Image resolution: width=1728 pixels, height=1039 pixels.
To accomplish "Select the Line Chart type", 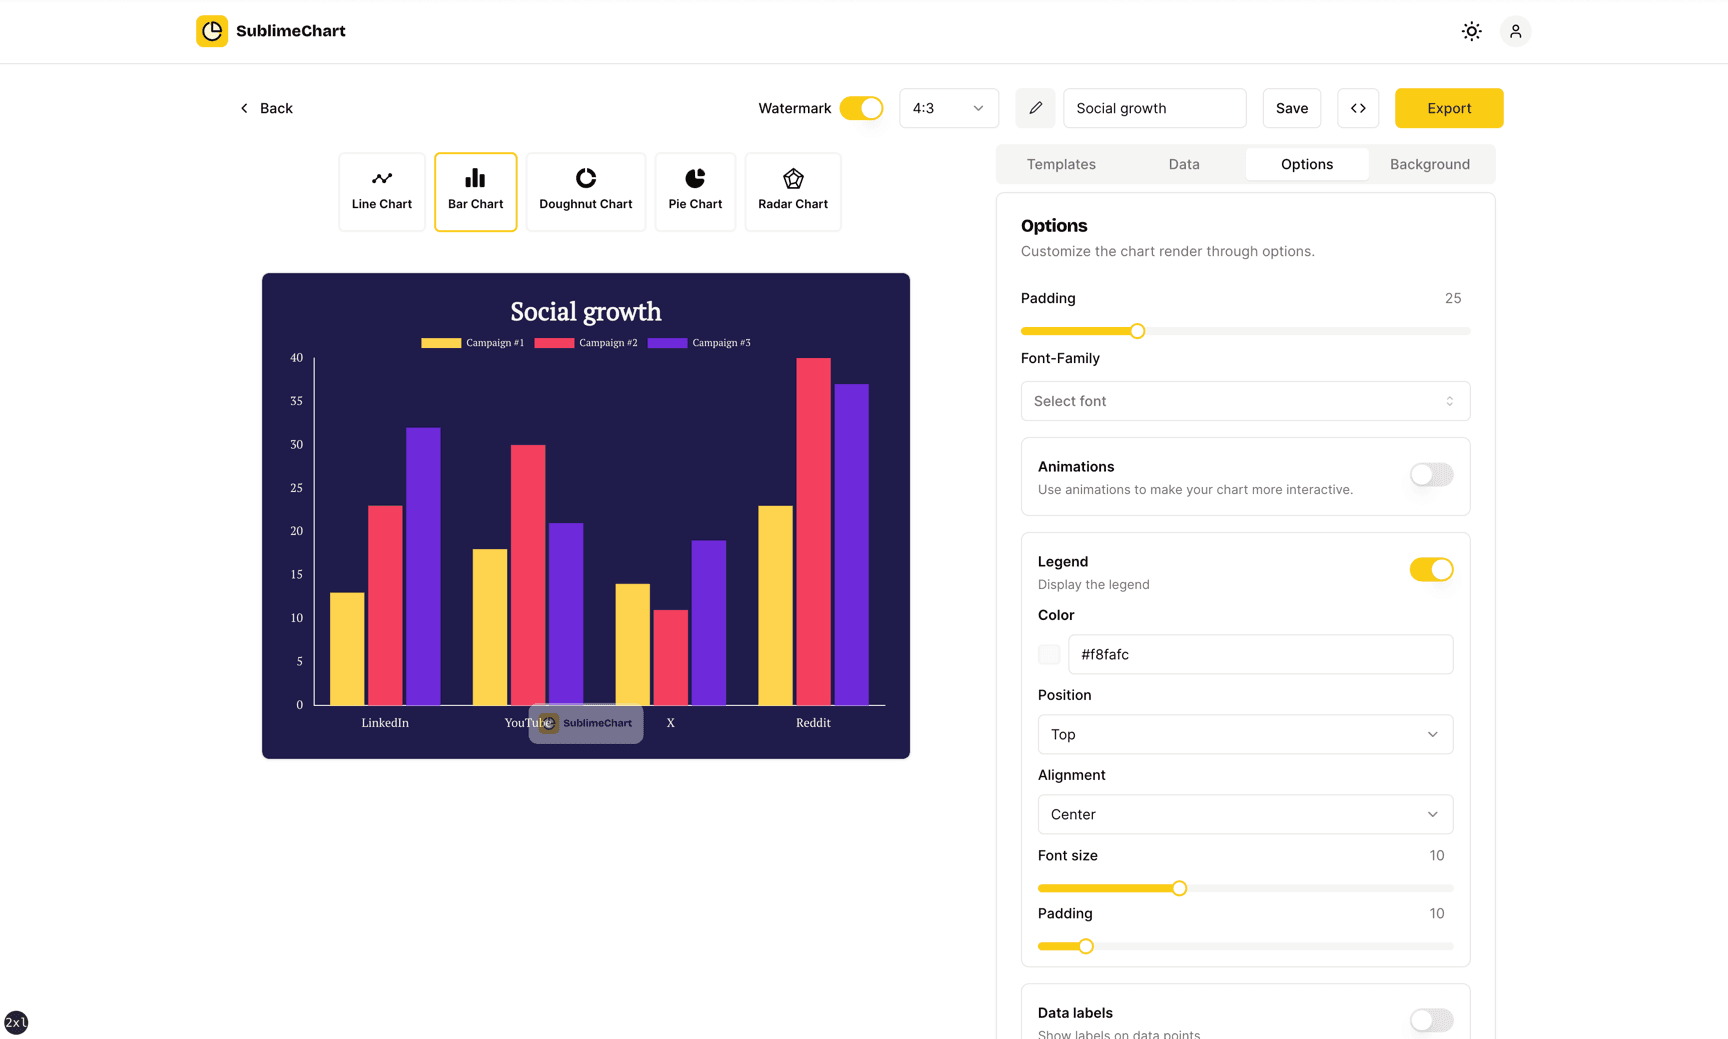I will click(381, 191).
